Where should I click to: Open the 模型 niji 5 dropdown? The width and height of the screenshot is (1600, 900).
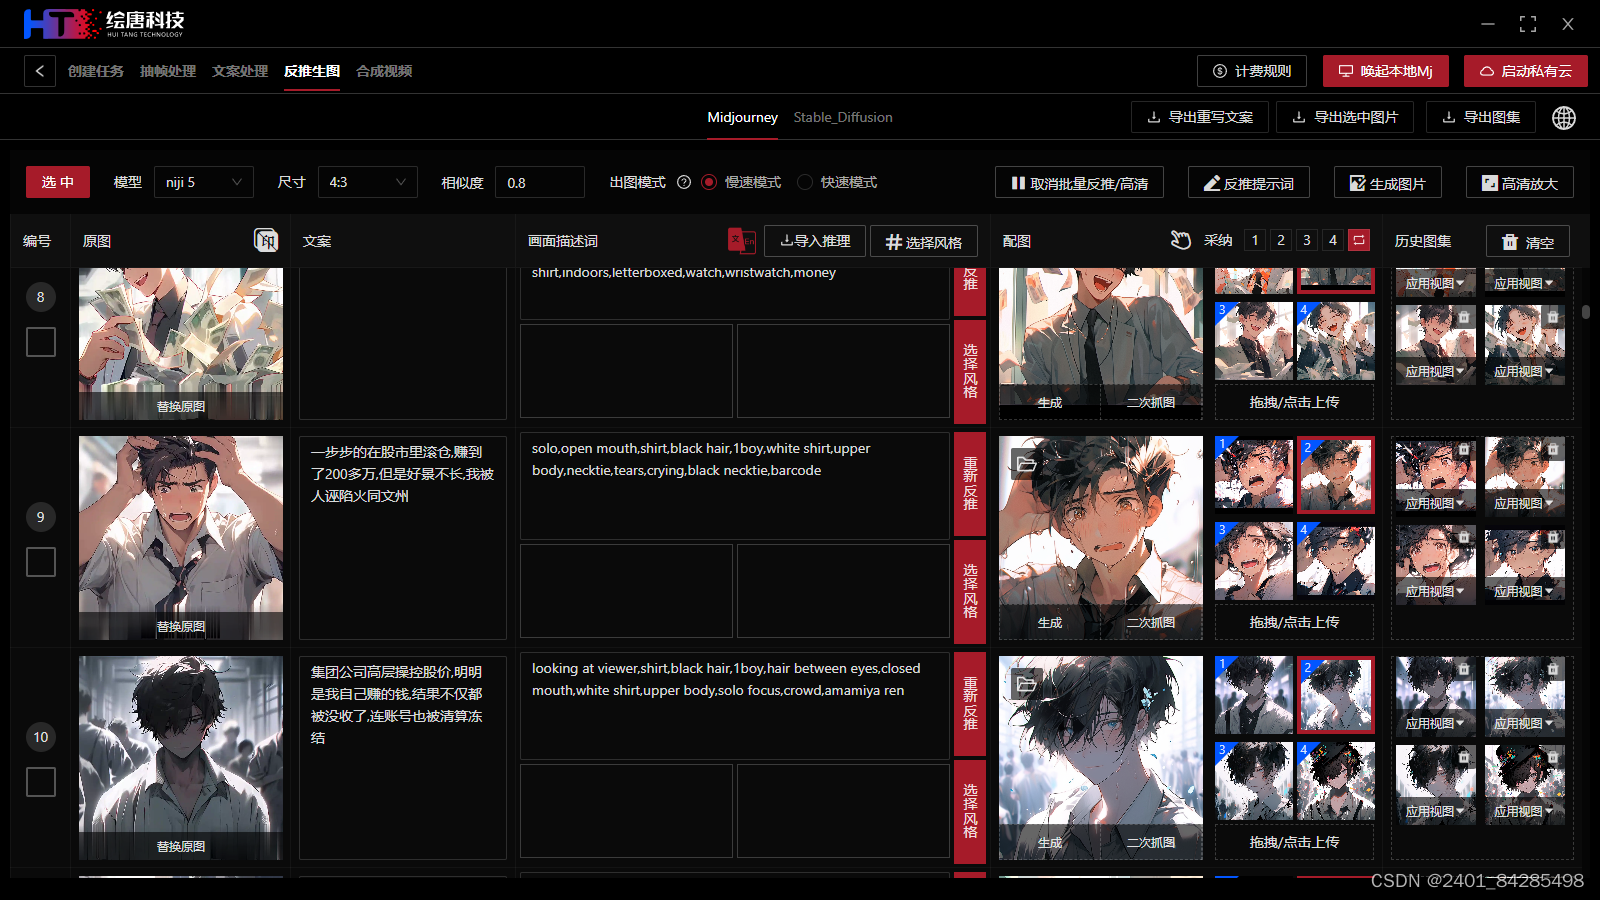204,182
